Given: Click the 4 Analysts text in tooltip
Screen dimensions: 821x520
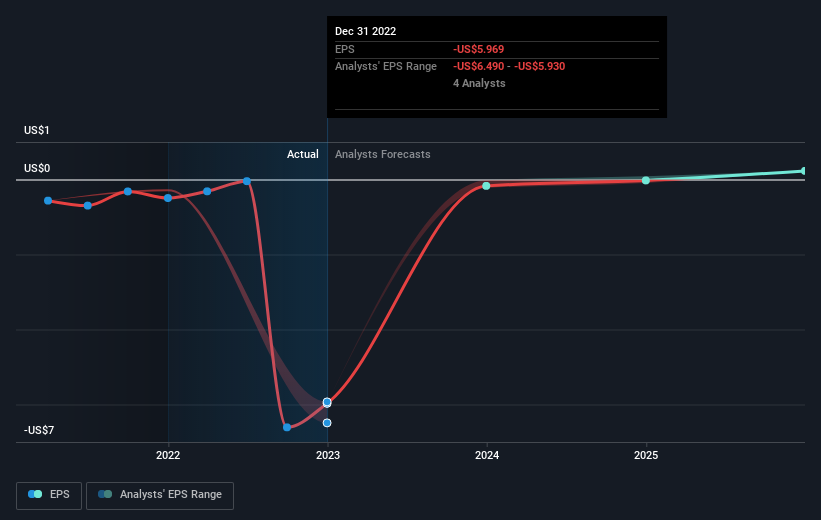Looking at the screenshot, I should (479, 83).
